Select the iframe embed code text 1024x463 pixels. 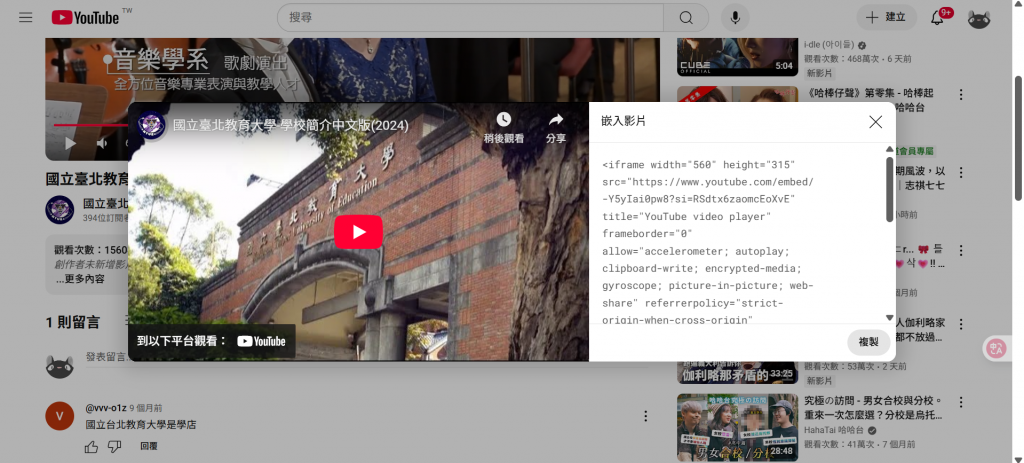click(708, 242)
